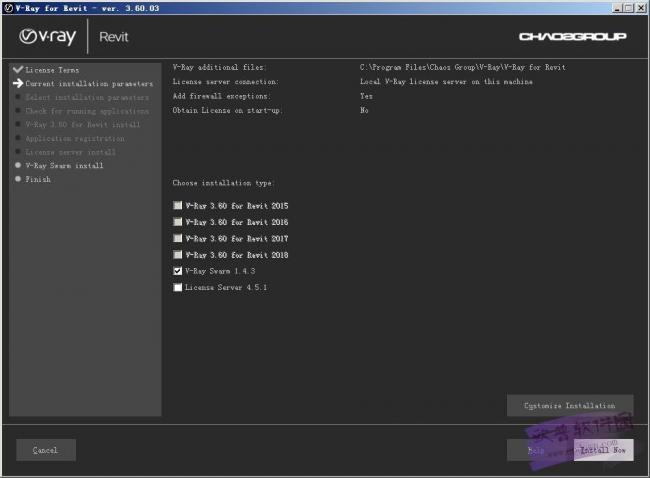
Task: Click the V-Ray logo in header
Action: pos(48,37)
